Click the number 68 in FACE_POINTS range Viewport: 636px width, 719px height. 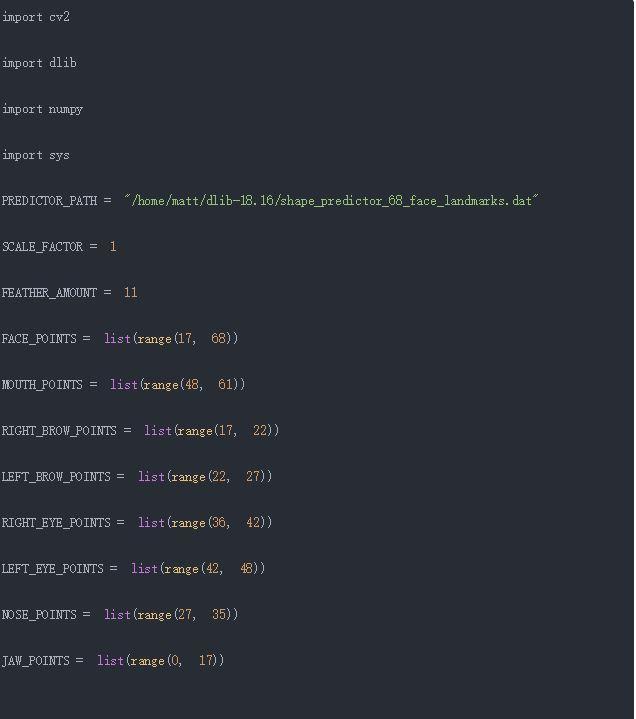(x=219, y=339)
